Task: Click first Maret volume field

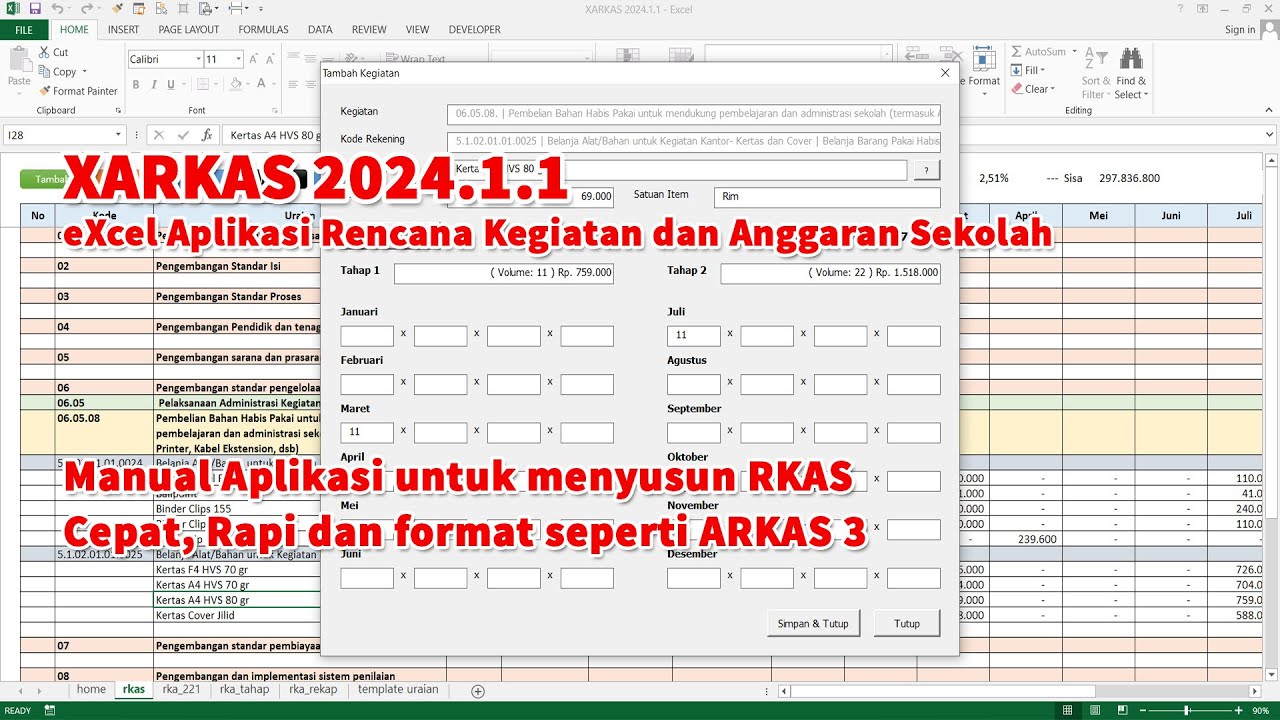Action: [367, 433]
